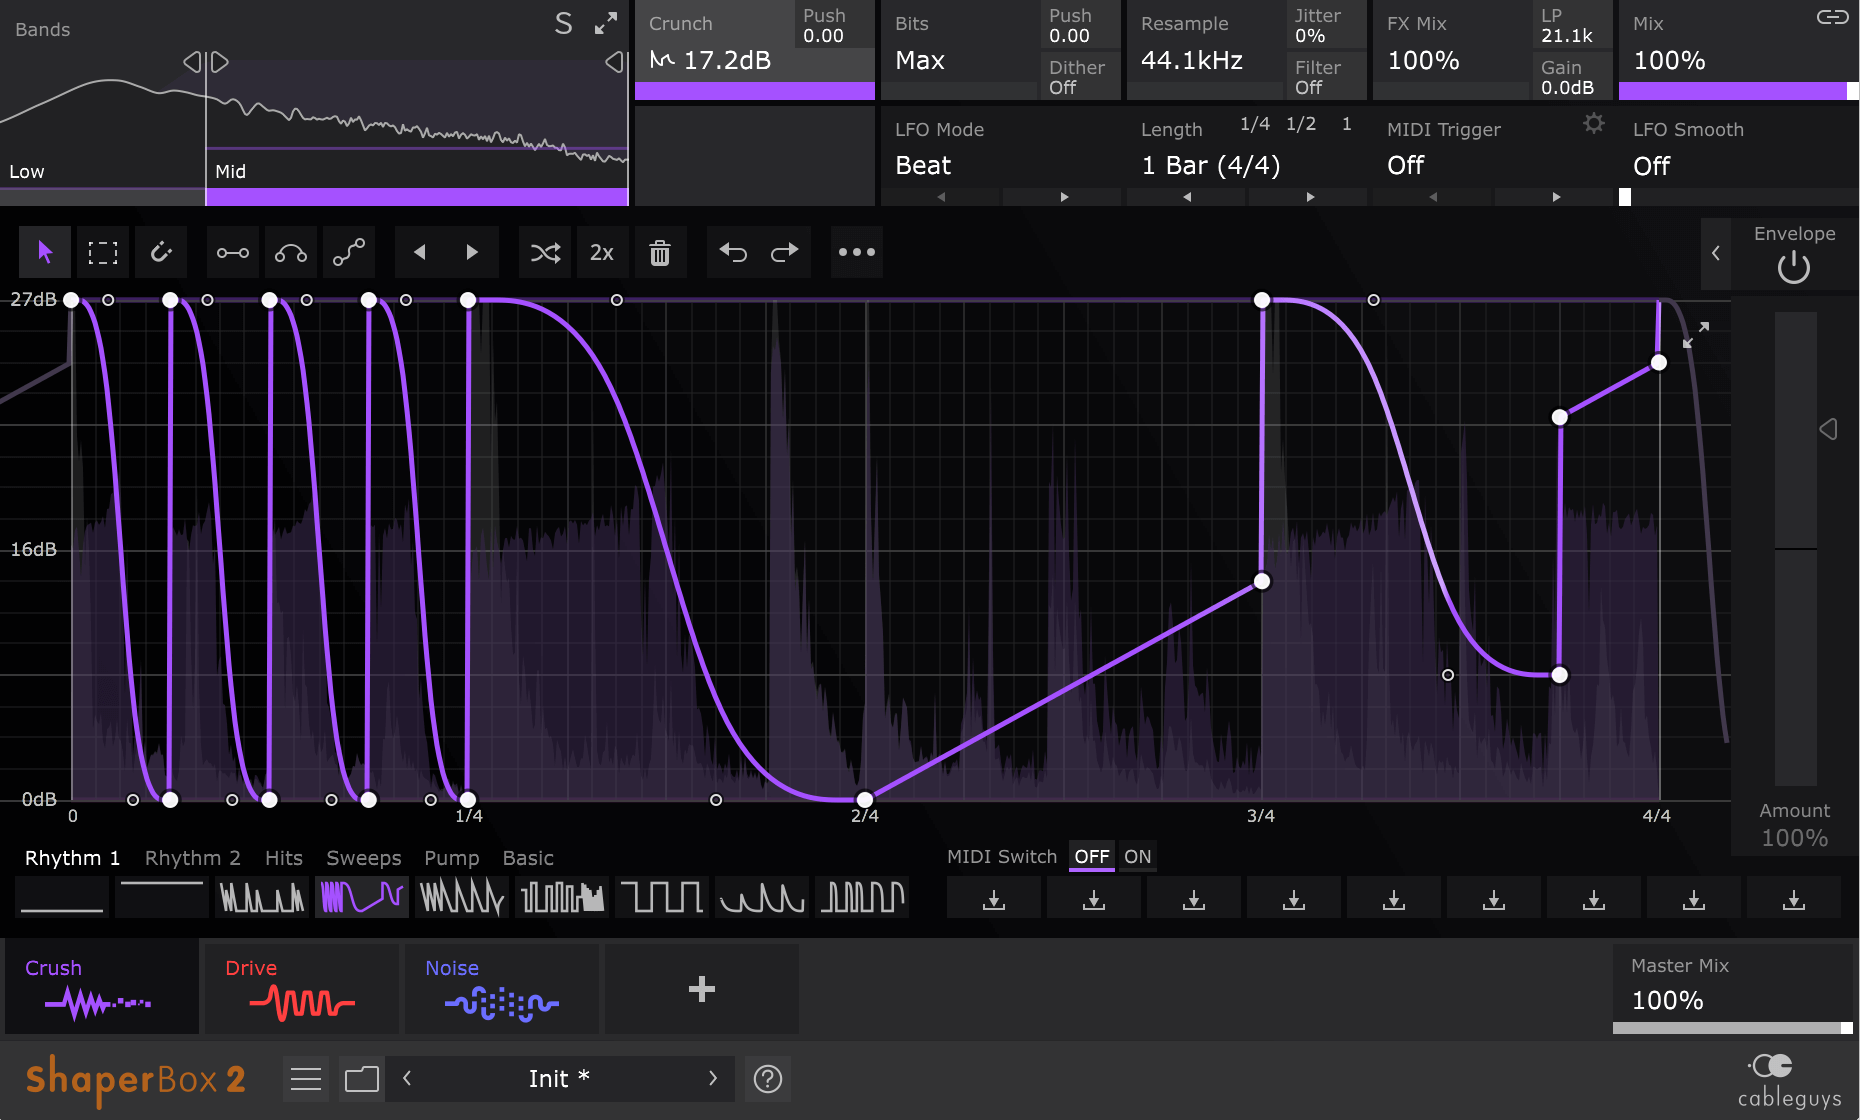1860x1120 pixels.
Task: Select the Crush shaper module
Action: tap(101, 989)
